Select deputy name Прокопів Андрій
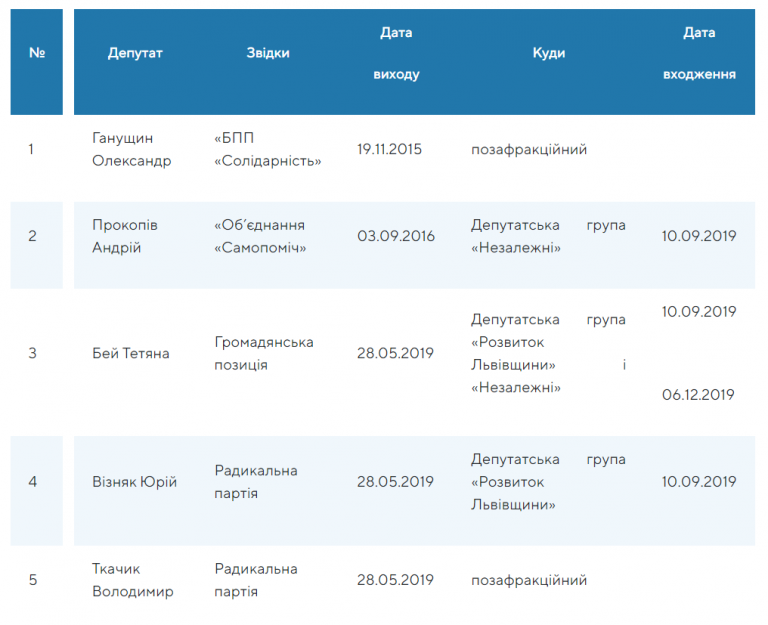The height and width of the screenshot is (625, 768). tap(125, 236)
